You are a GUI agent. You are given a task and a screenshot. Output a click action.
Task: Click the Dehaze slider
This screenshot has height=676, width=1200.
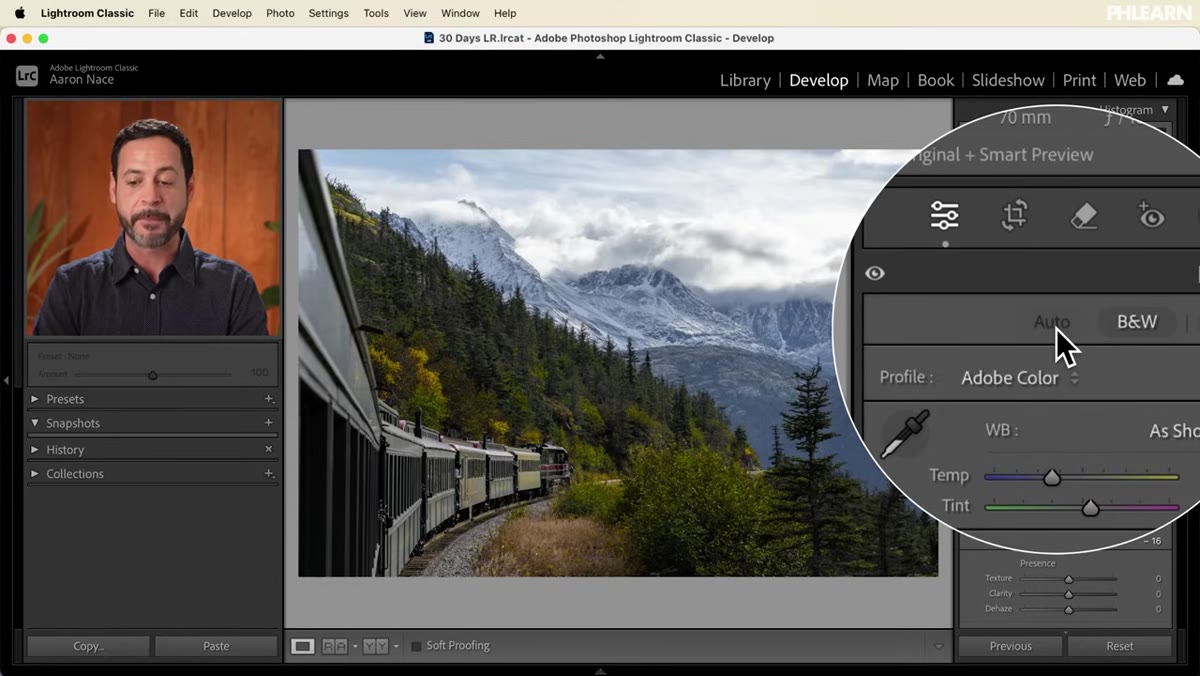tap(1068, 609)
